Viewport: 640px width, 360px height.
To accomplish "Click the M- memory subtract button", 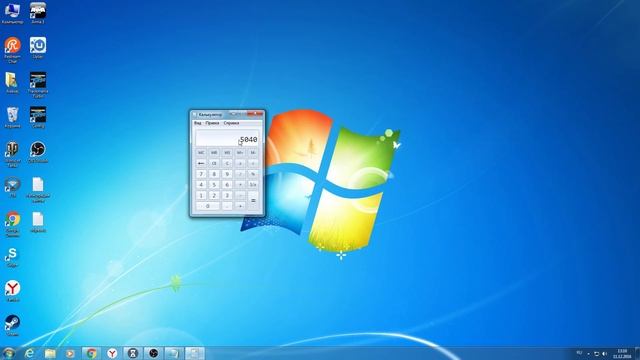I will pos(253,153).
